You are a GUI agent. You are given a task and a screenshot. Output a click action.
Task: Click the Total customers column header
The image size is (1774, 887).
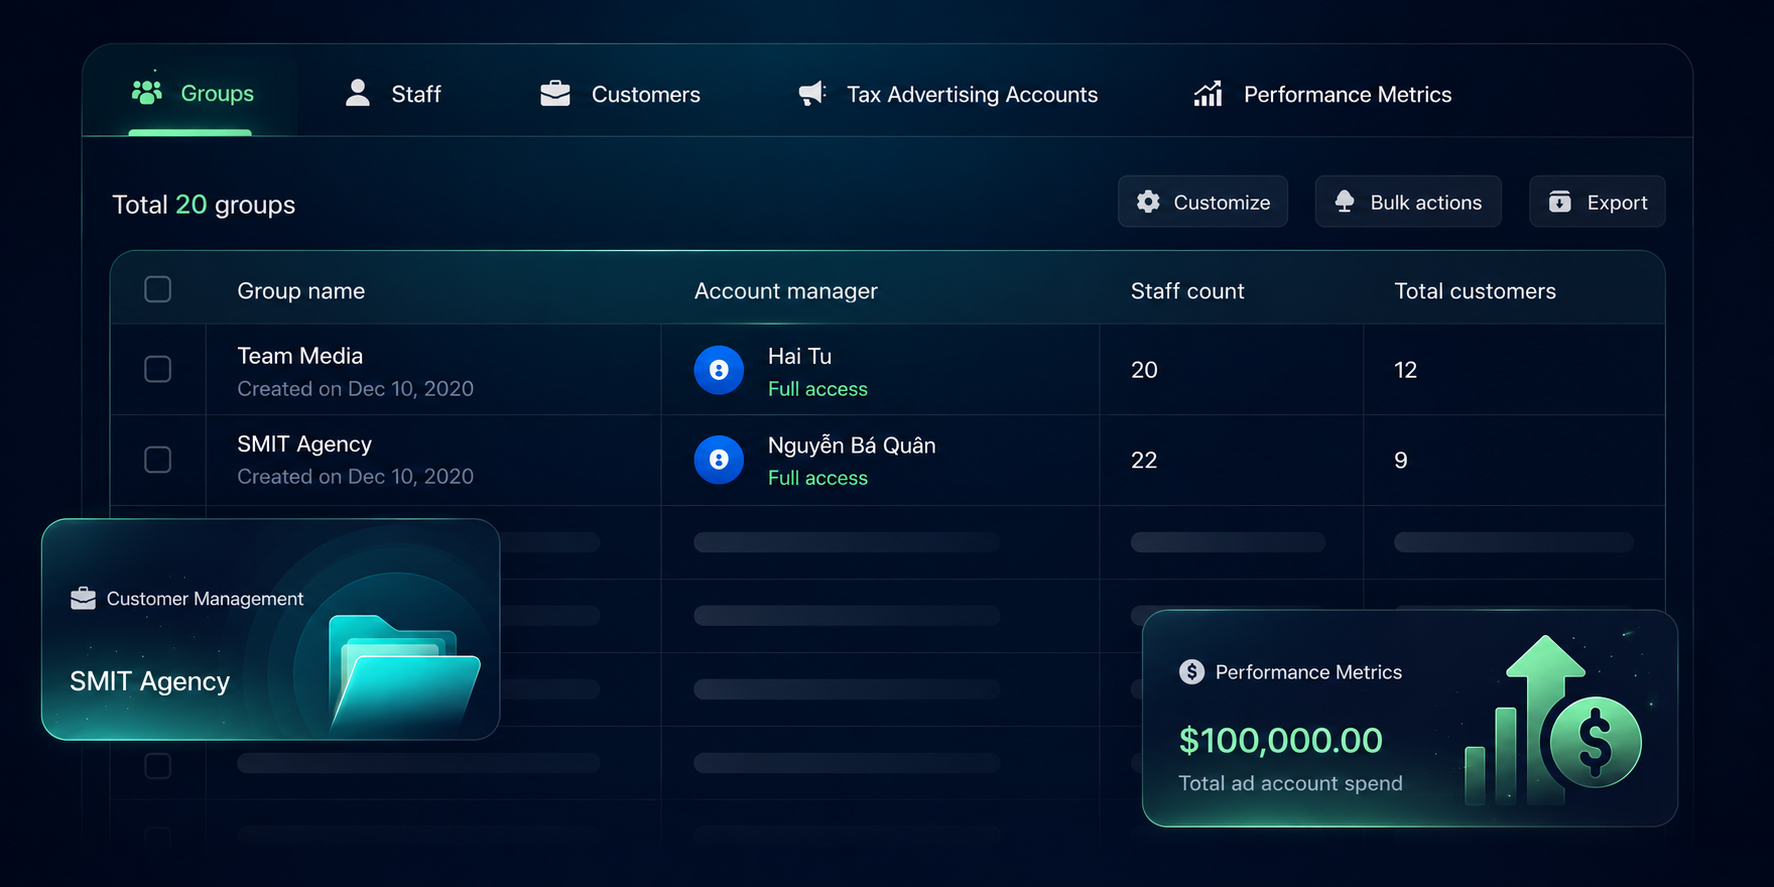click(1475, 291)
